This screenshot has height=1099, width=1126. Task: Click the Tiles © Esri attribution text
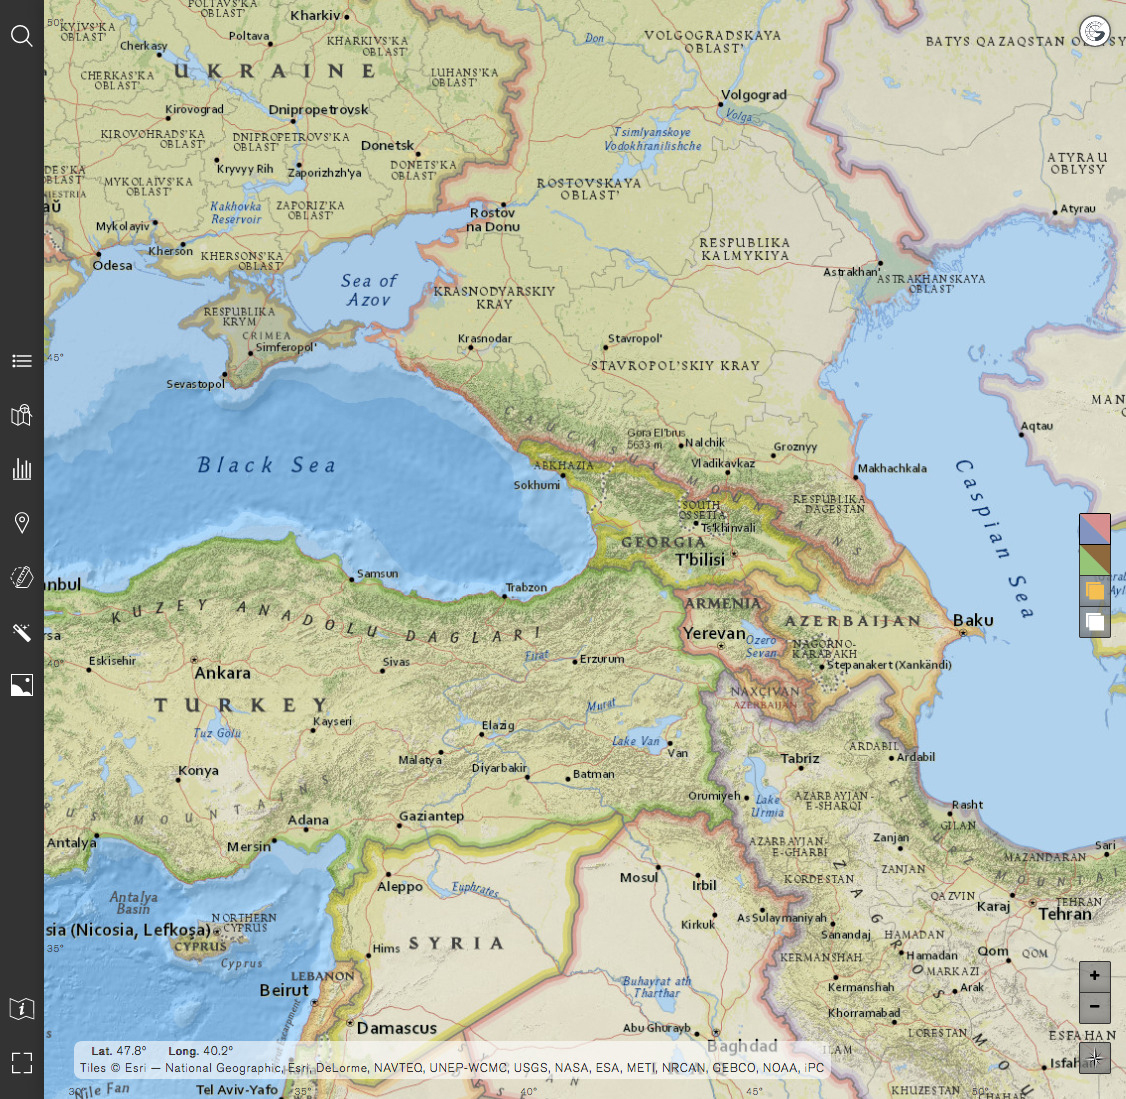point(452,1068)
